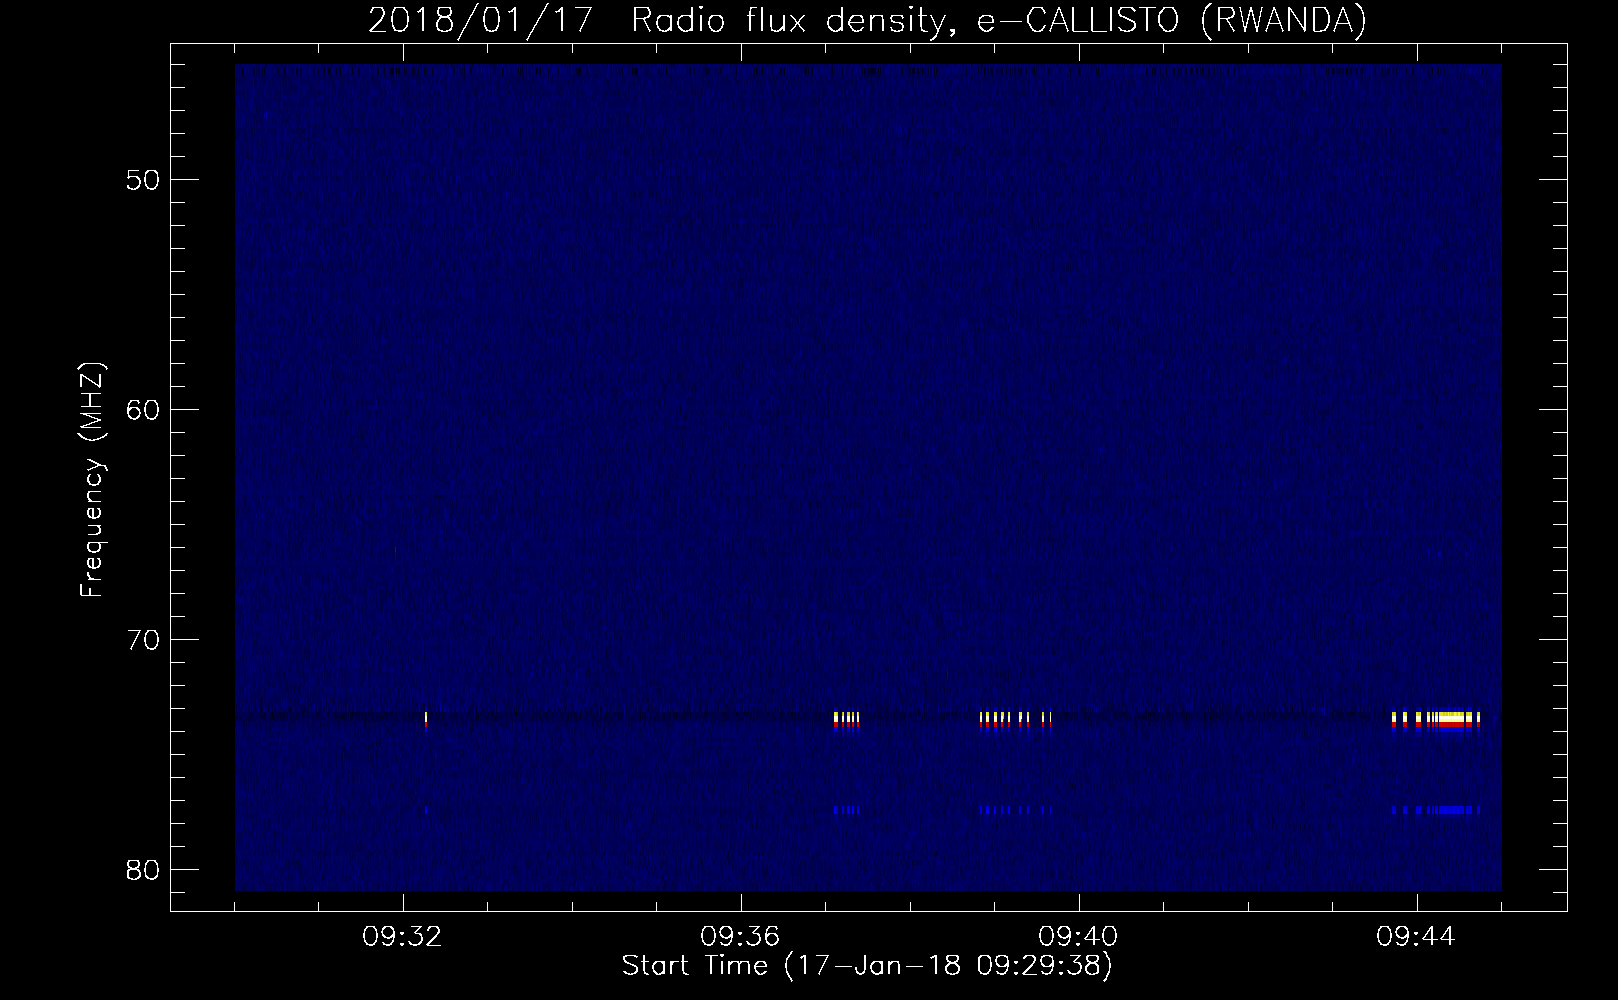Click the burst cluster near 09:39 at 73 MHz
1618x1000 pixels.
point(1016,721)
